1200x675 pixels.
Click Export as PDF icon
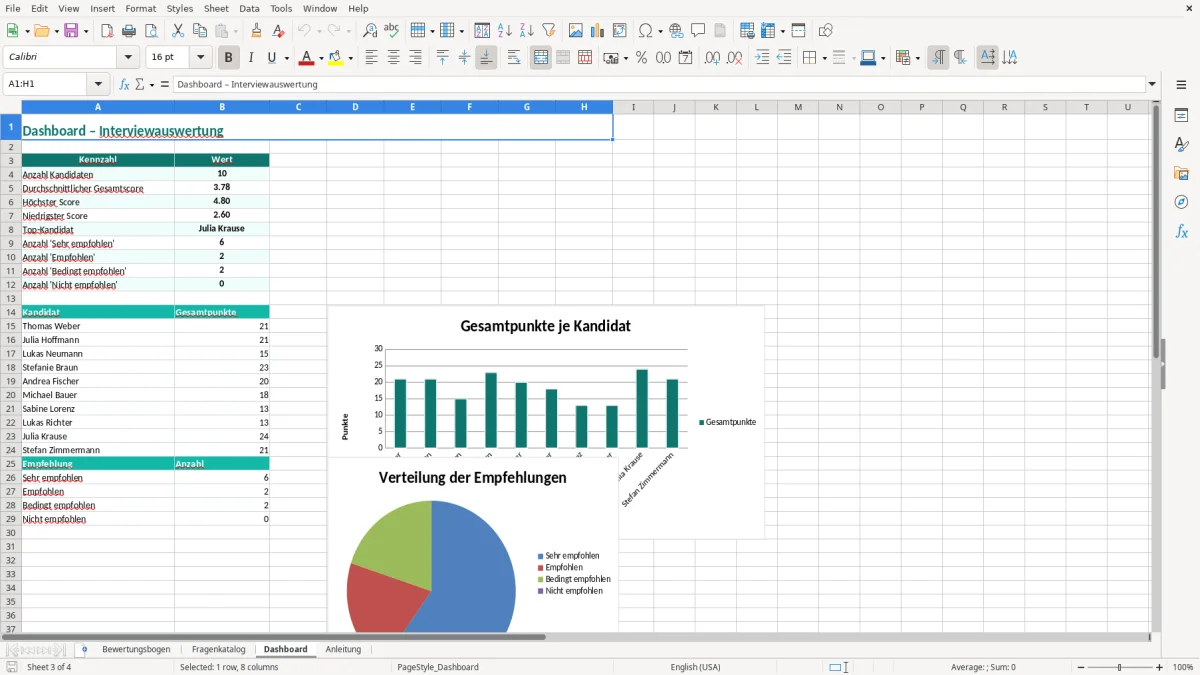107,31
